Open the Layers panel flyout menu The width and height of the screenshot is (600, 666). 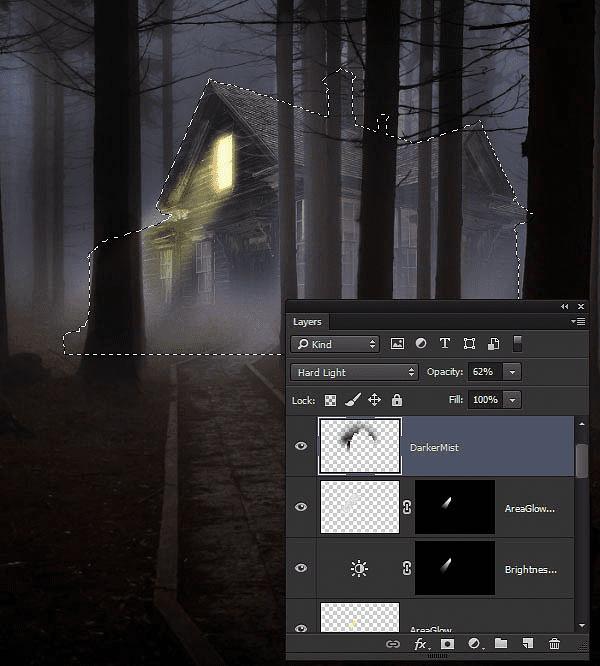click(x=579, y=322)
